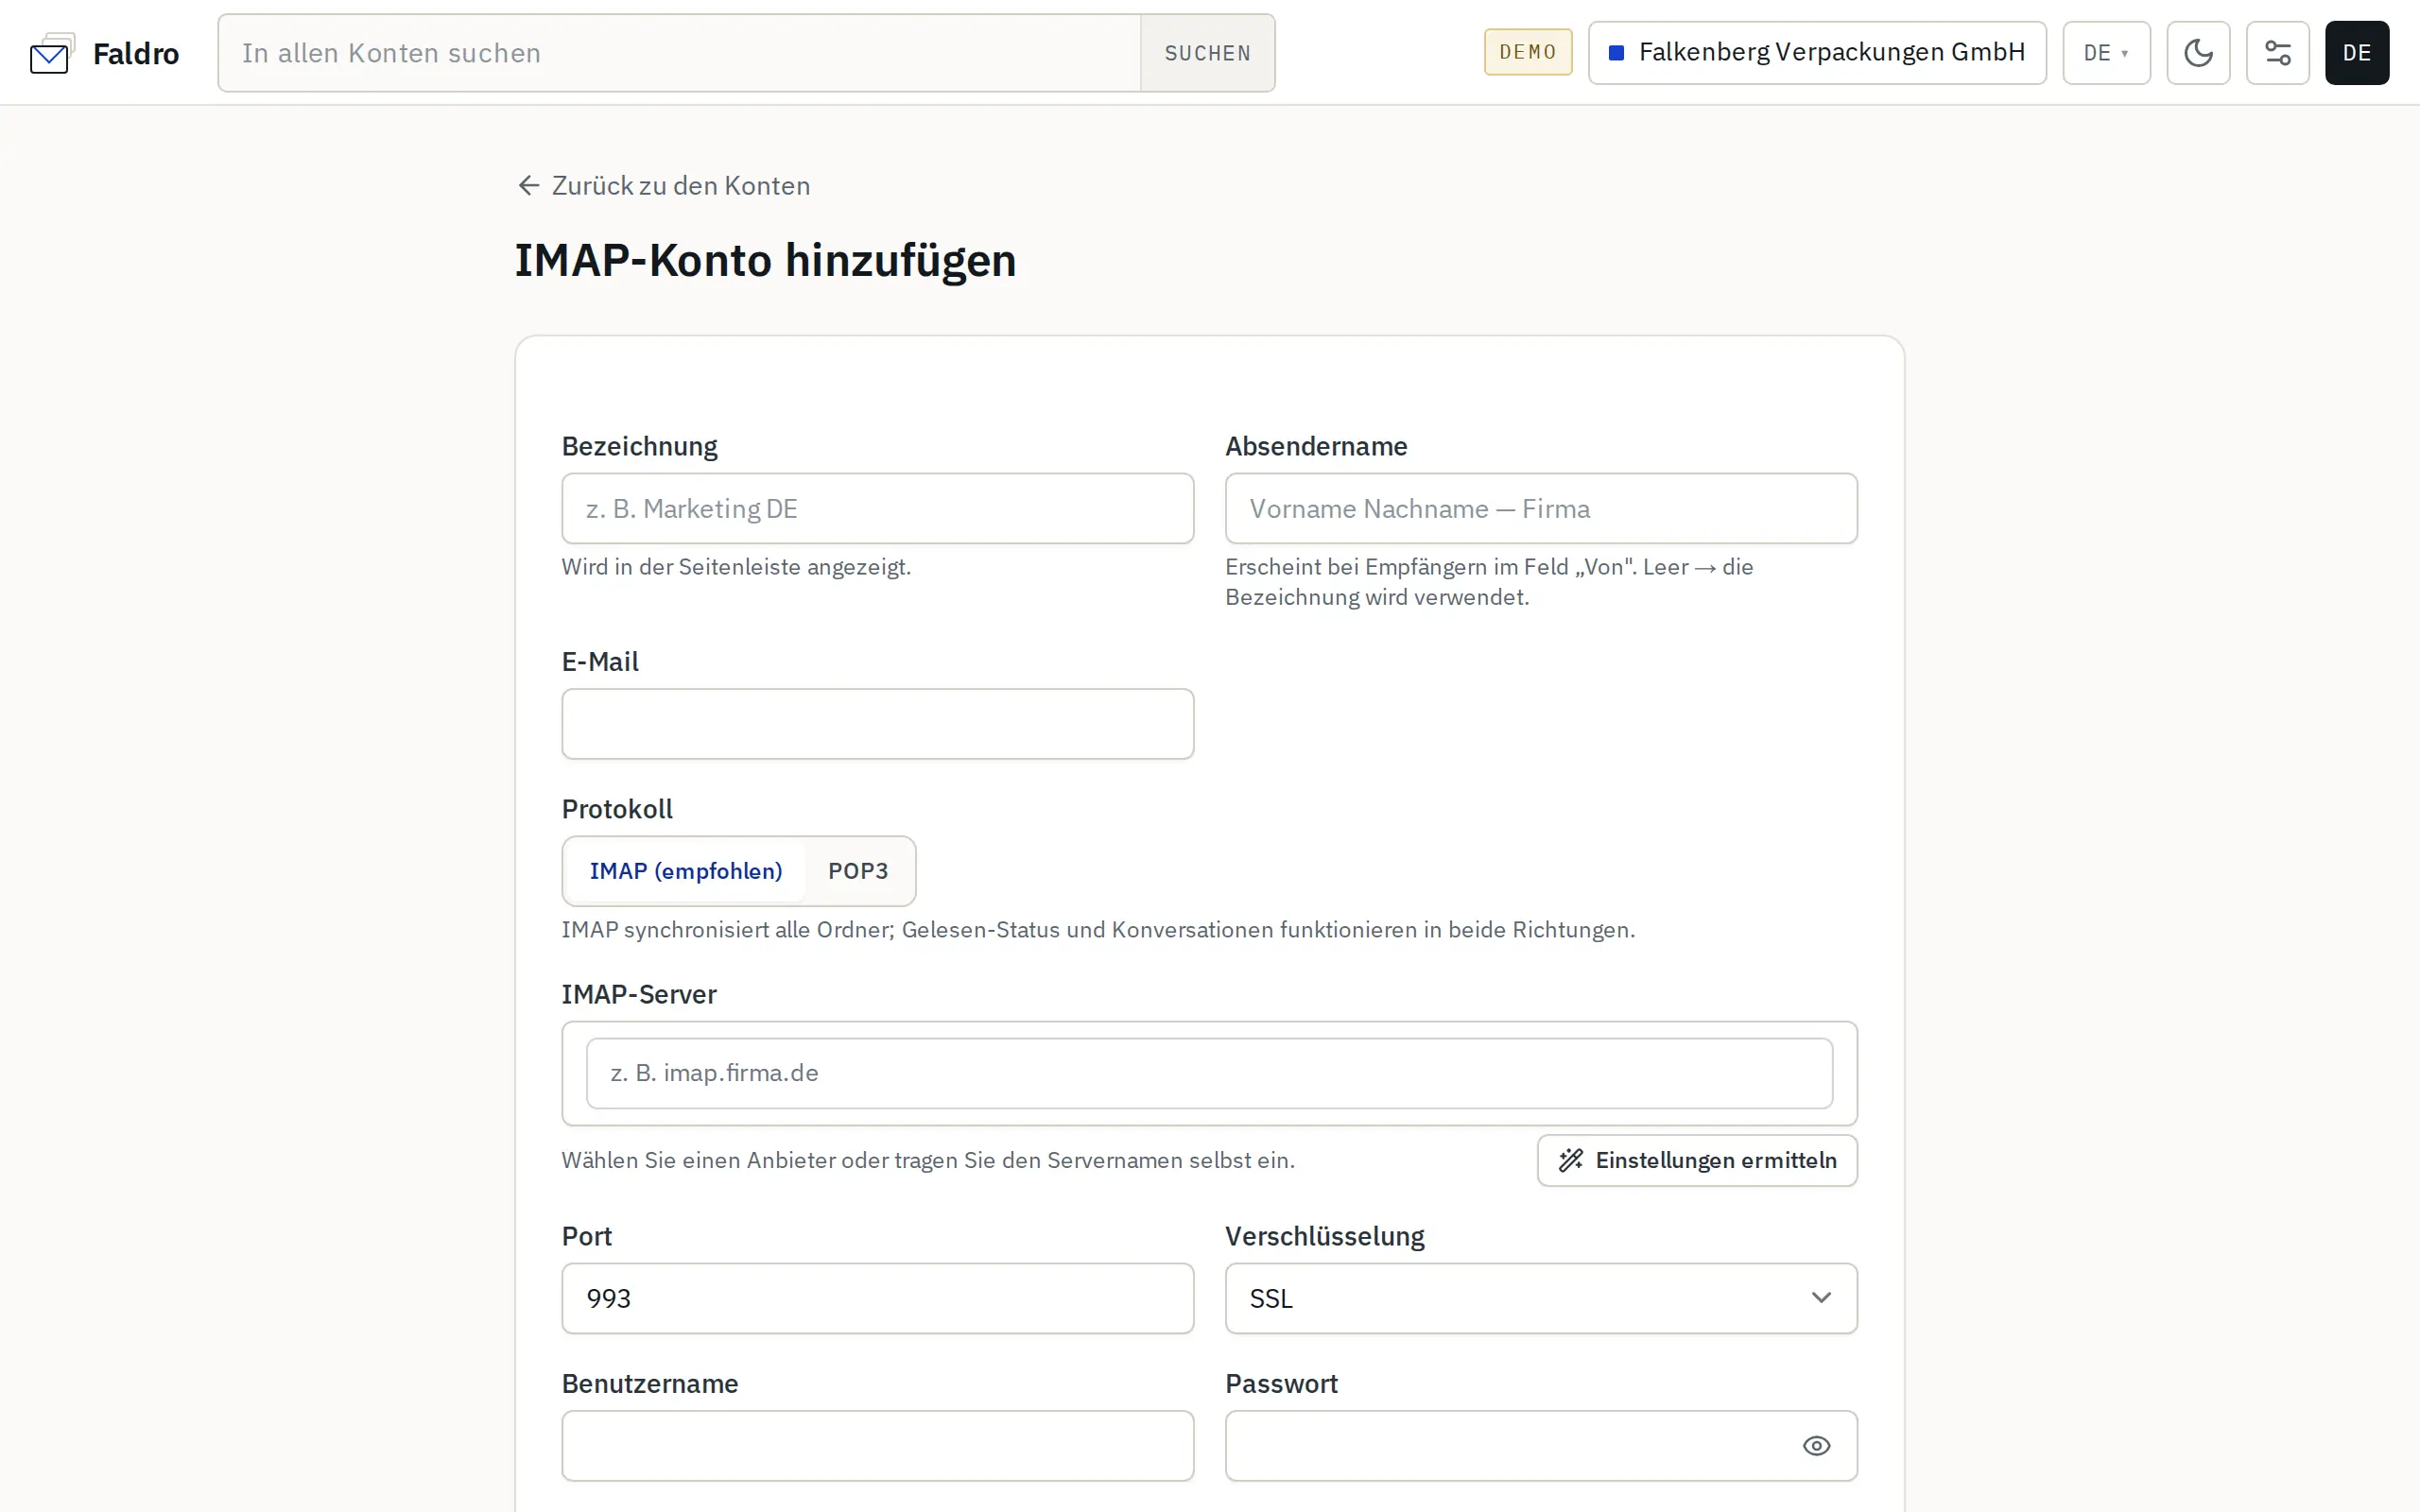The image size is (2420, 1512).
Task: Toggle dark mode moon icon
Action: [x=2198, y=53]
